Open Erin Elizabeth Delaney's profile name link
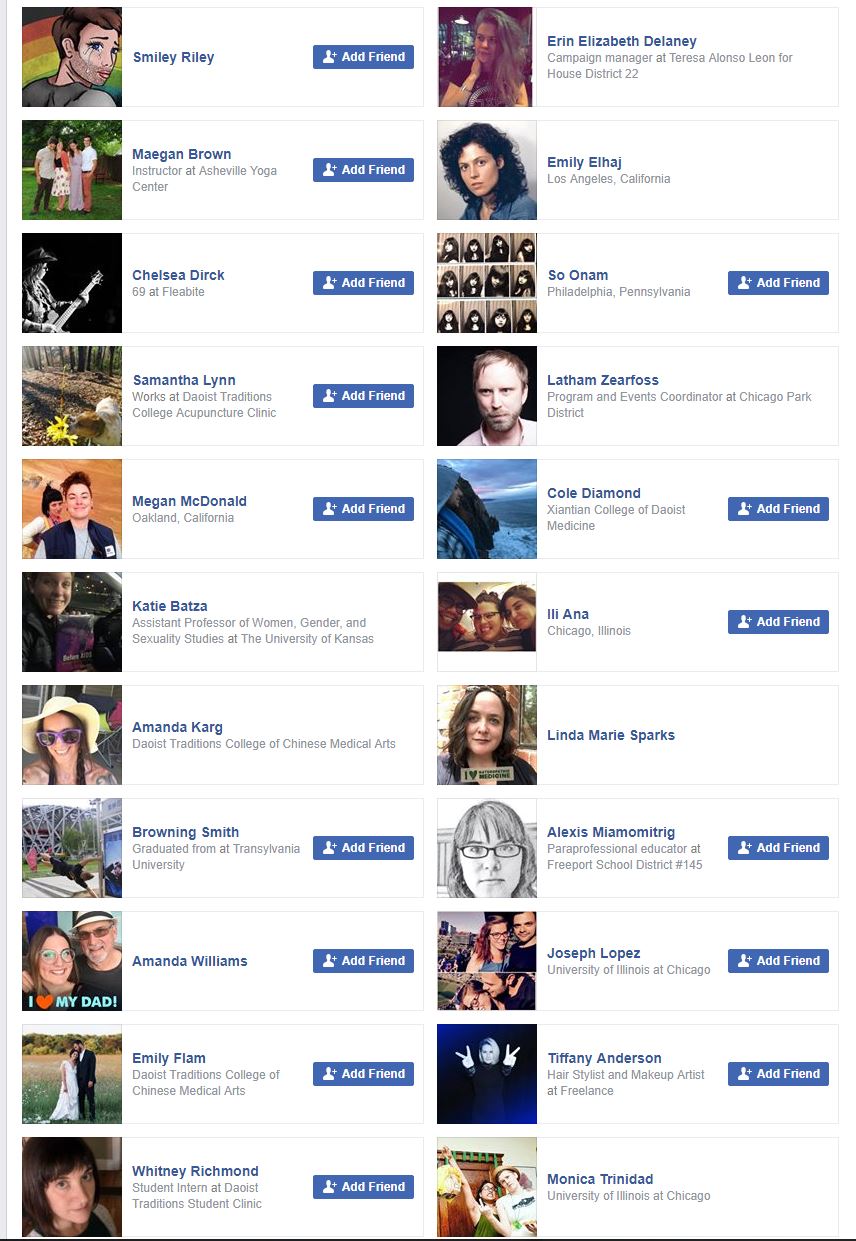Viewport: 856px width, 1241px height. (622, 41)
